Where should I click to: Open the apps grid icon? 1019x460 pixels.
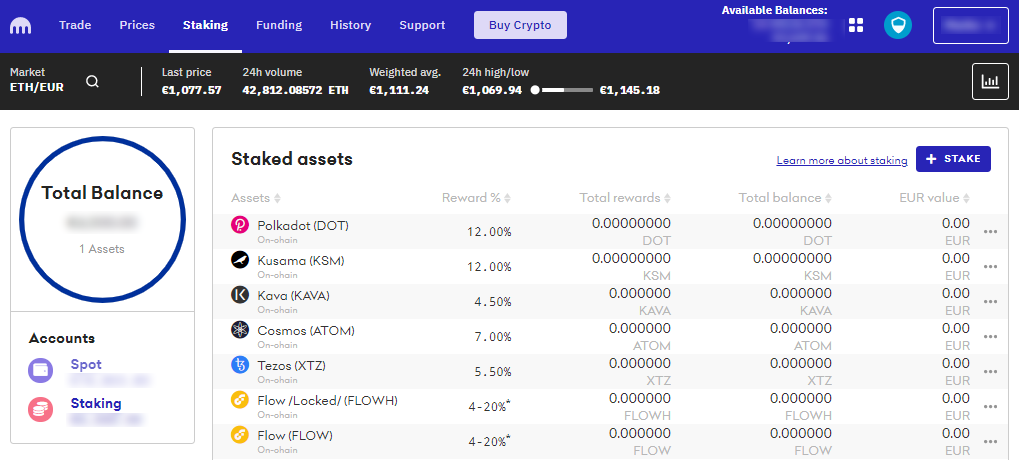(x=856, y=26)
